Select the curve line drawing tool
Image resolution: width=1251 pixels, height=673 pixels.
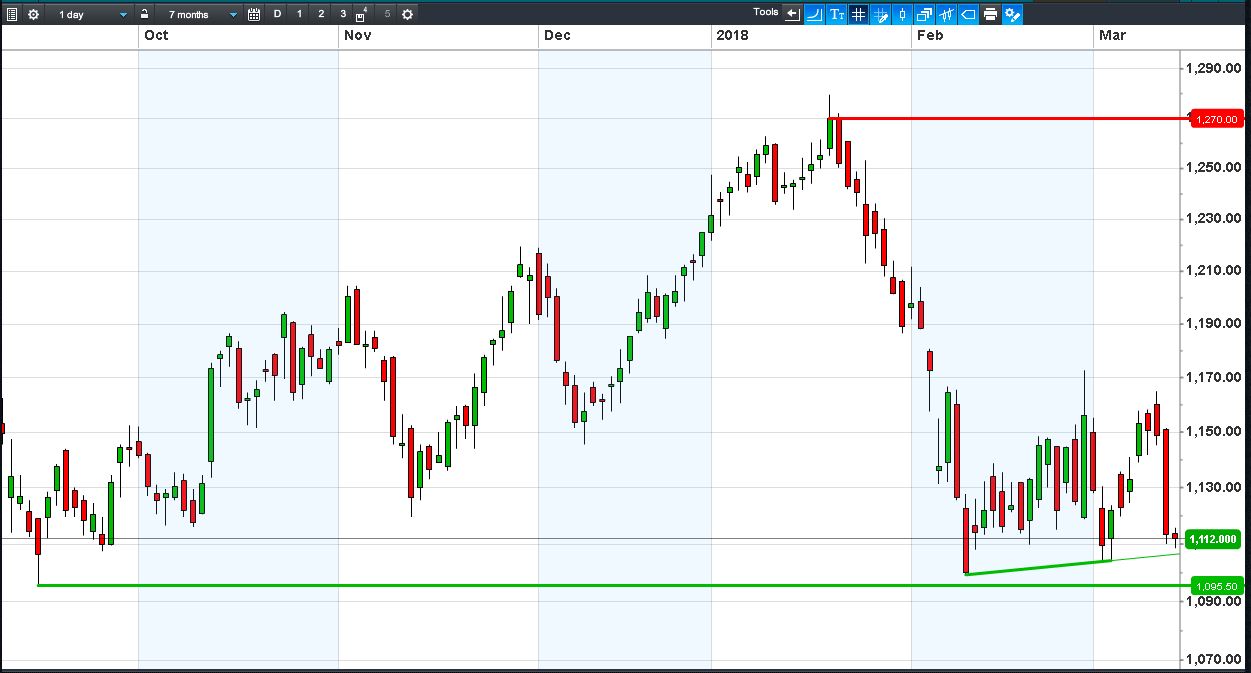[x=814, y=14]
